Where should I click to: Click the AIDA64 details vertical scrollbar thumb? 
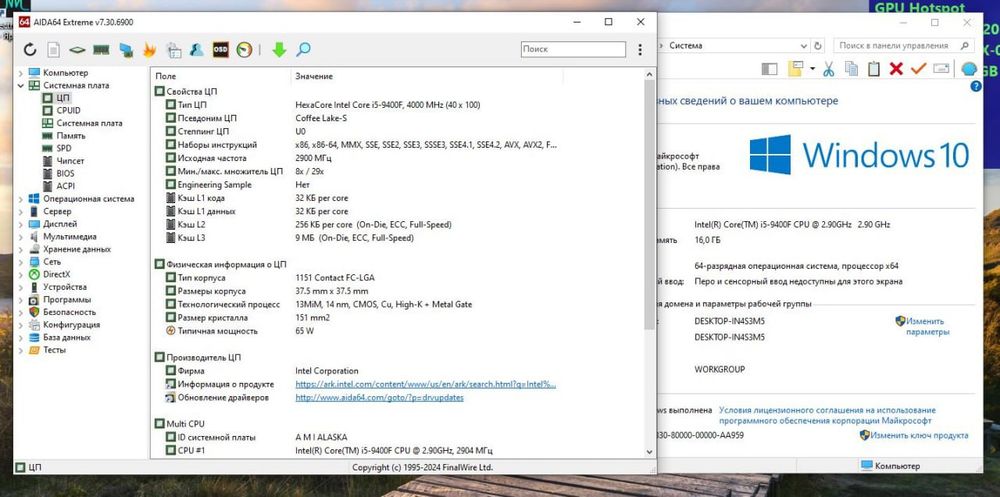point(650,204)
